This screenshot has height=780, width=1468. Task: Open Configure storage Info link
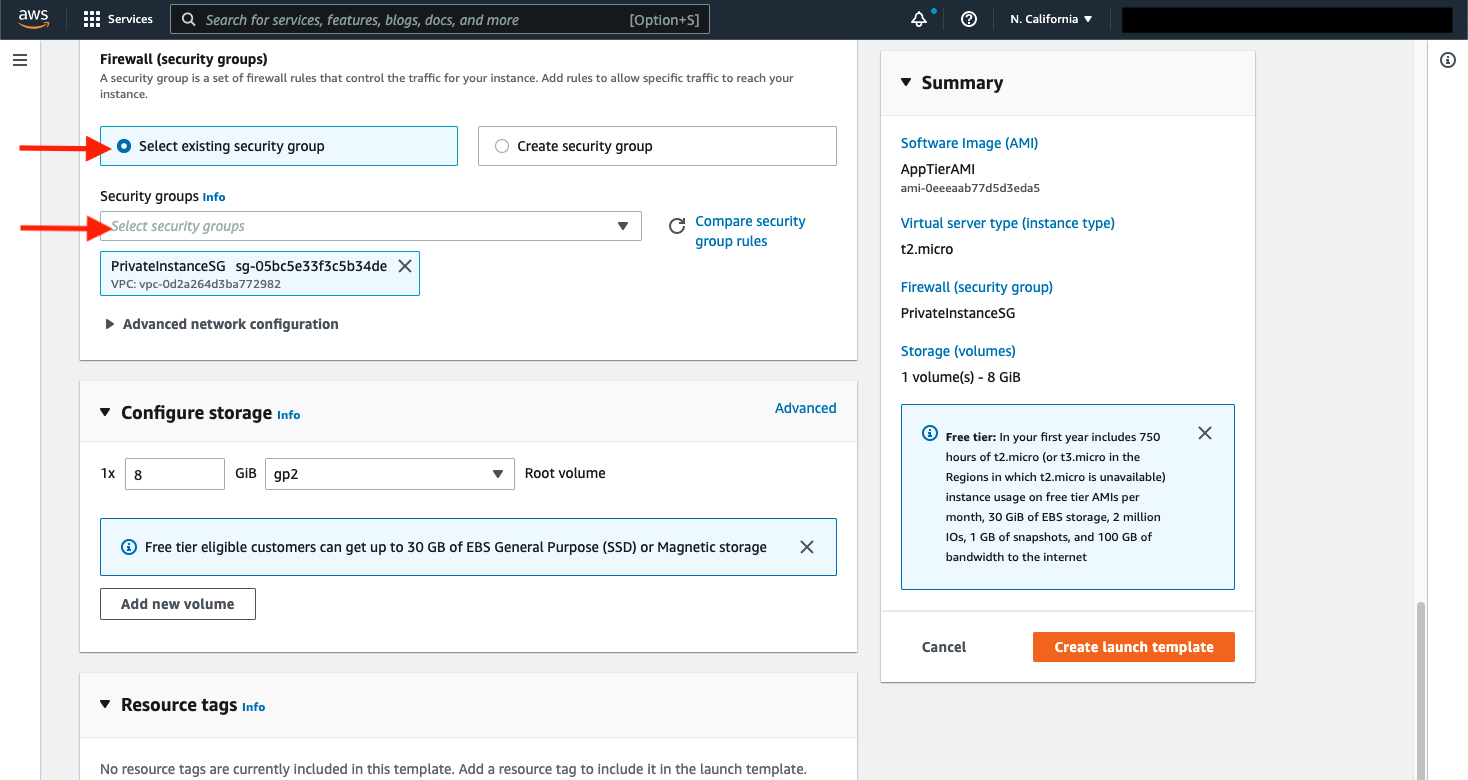pos(289,415)
